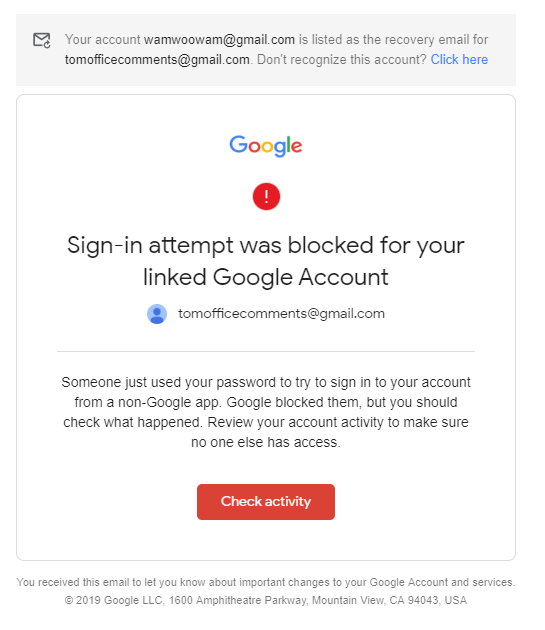Click the colorful Google logo
Viewport: 545px width, 630px height.
pyautogui.click(x=266, y=145)
